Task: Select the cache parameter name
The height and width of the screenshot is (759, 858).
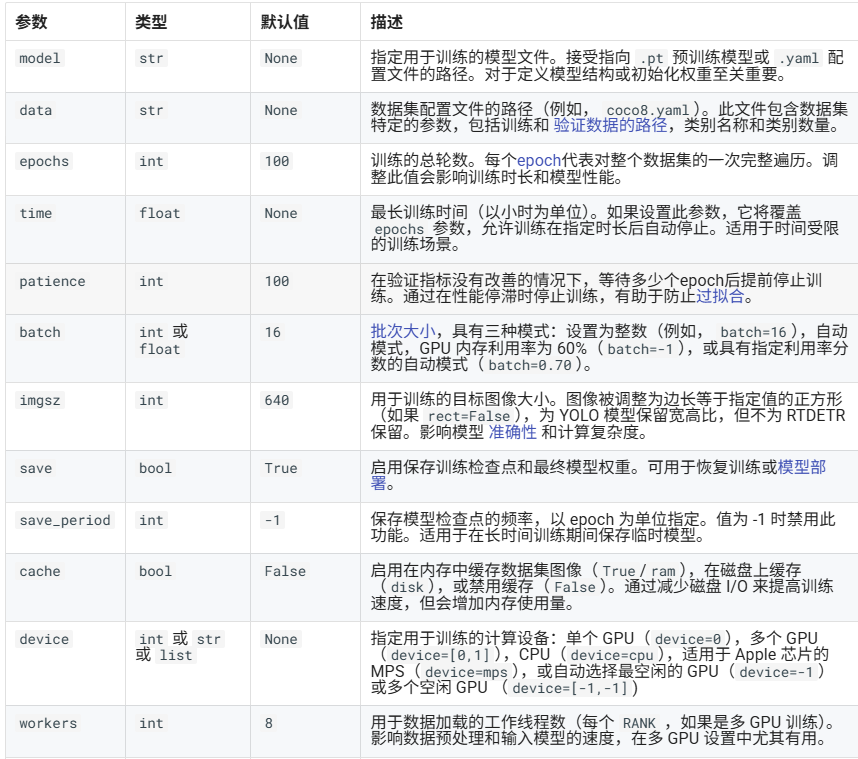Action: click(40, 571)
